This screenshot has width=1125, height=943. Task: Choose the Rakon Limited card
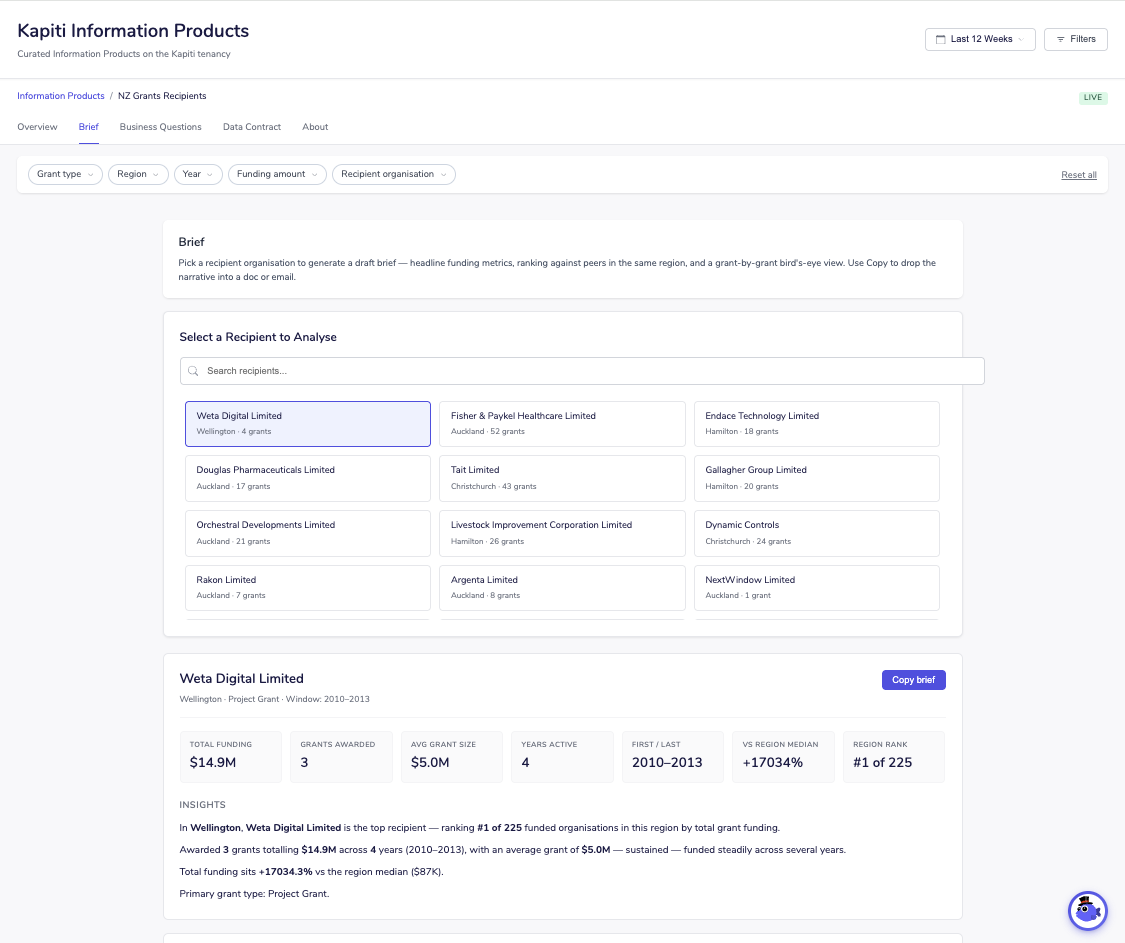[x=308, y=588]
